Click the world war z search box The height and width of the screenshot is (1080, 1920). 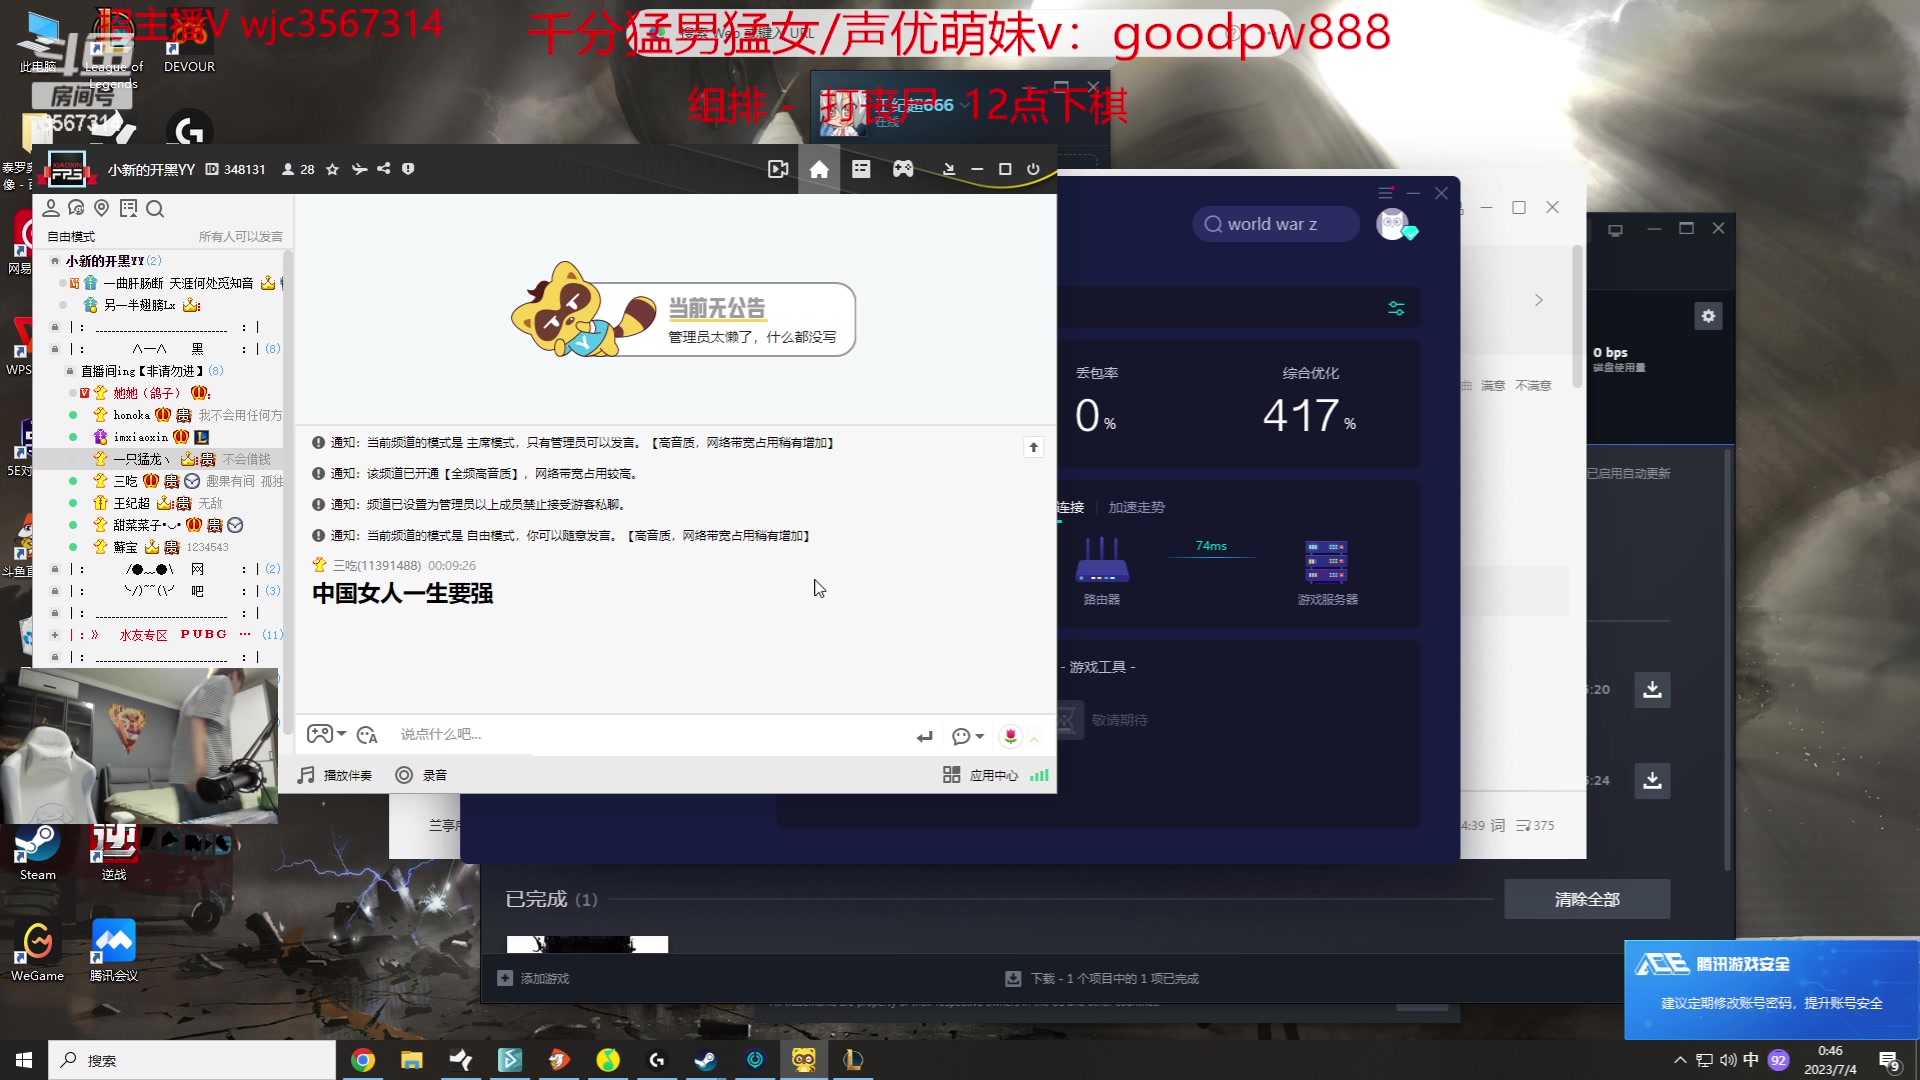(1276, 224)
